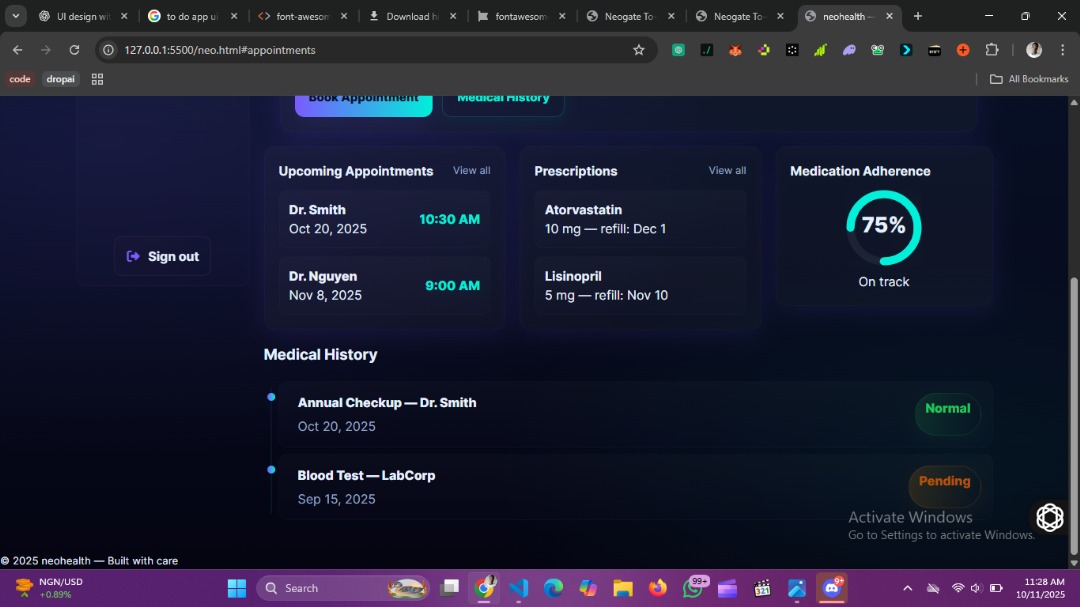Click the teal arrow extension icon
Screen dimensions: 1080x607
(906, 50)
